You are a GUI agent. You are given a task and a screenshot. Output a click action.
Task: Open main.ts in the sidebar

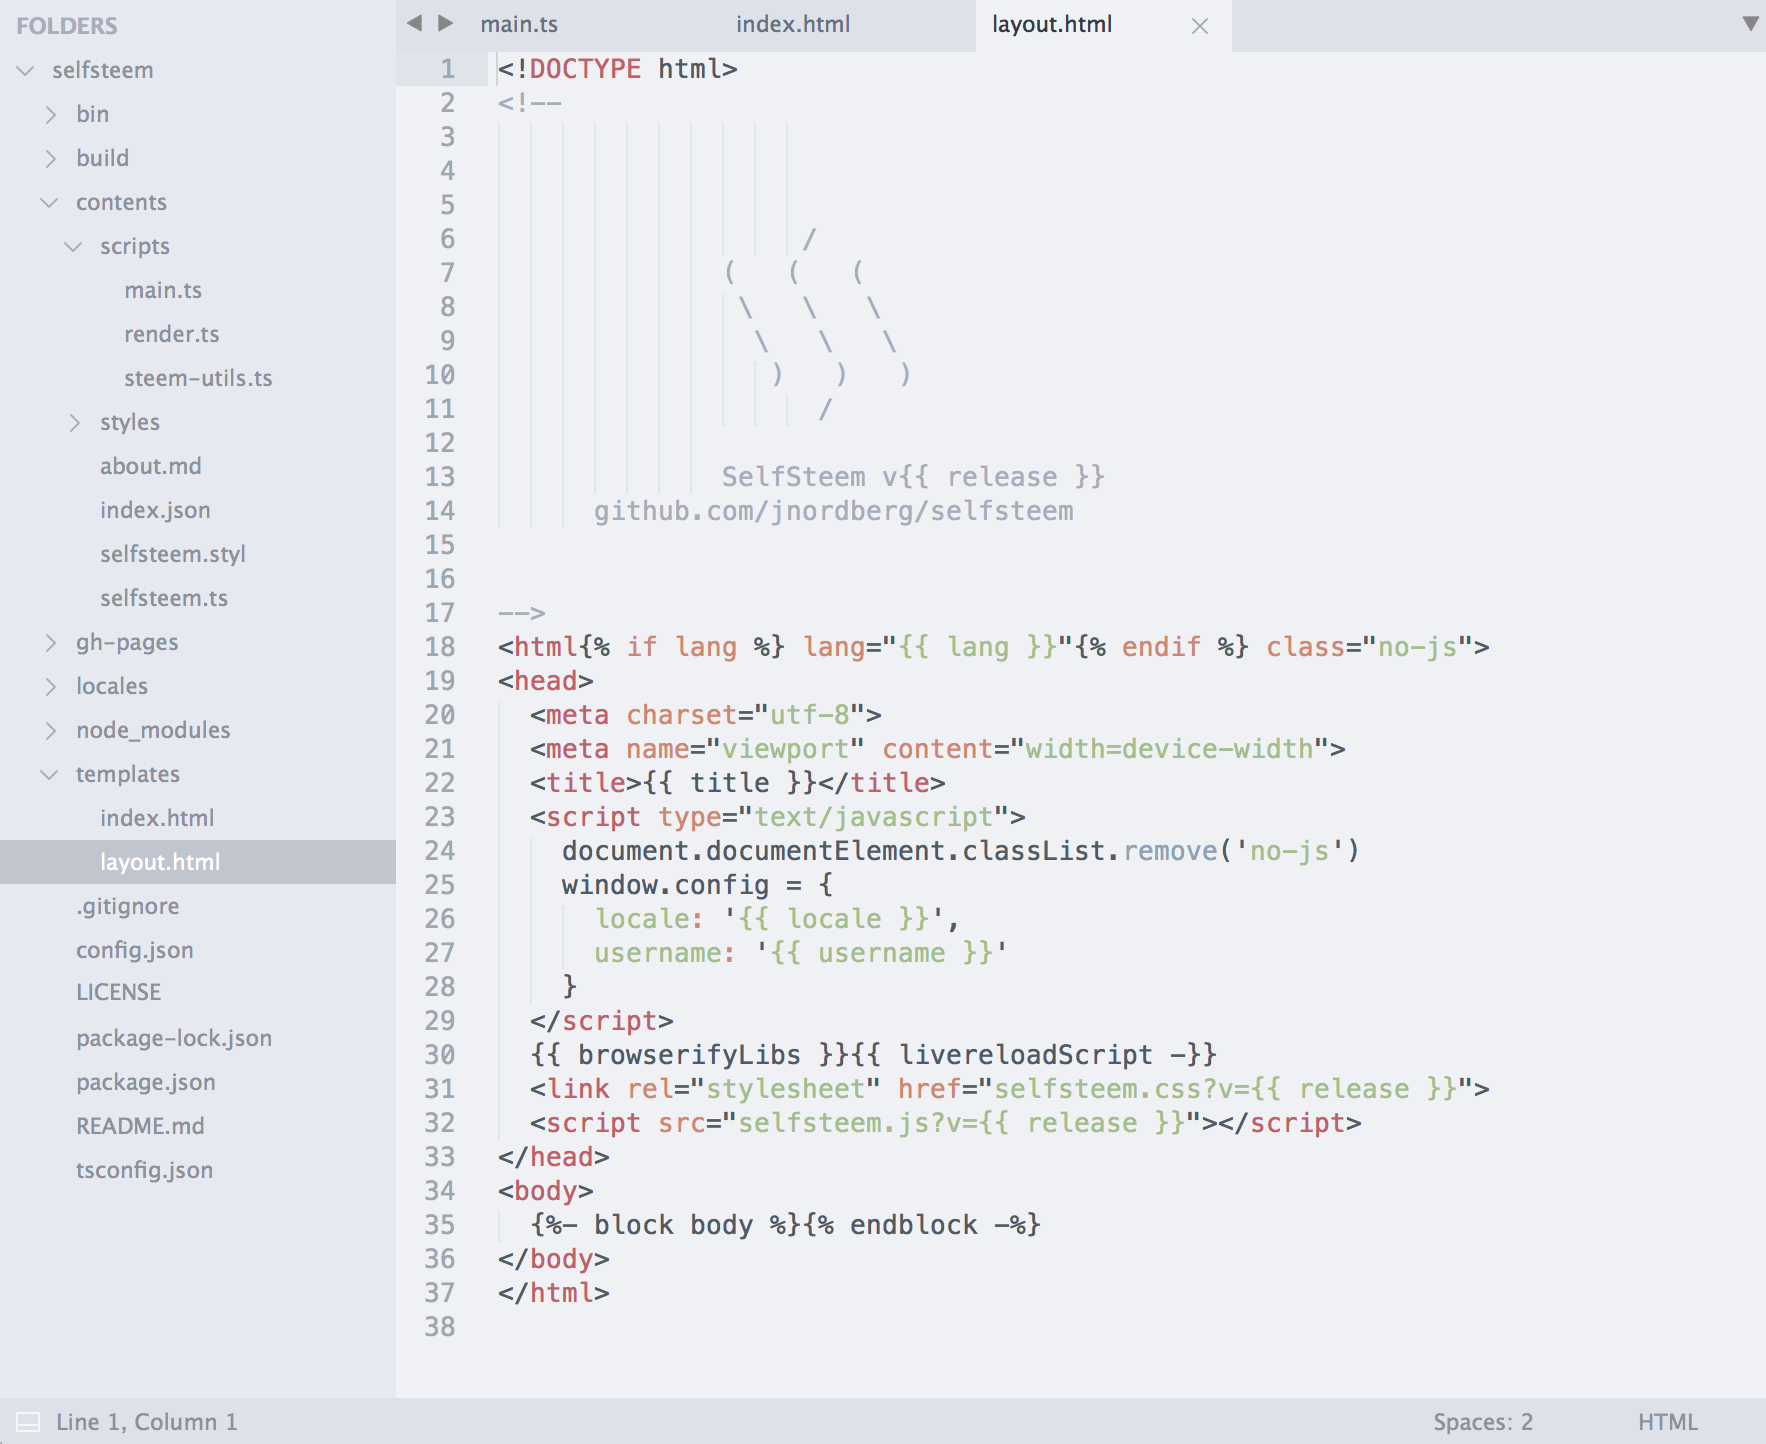pos(163,290)
